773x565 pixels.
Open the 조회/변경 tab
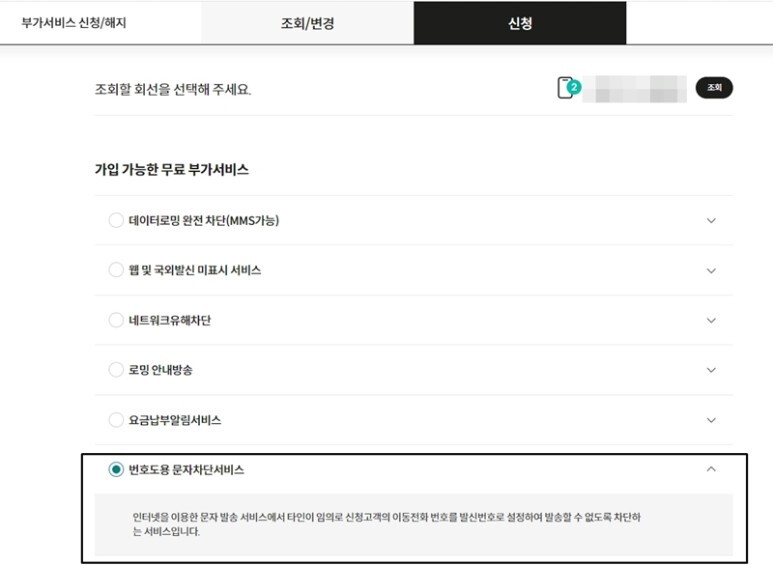pos(308,23)
